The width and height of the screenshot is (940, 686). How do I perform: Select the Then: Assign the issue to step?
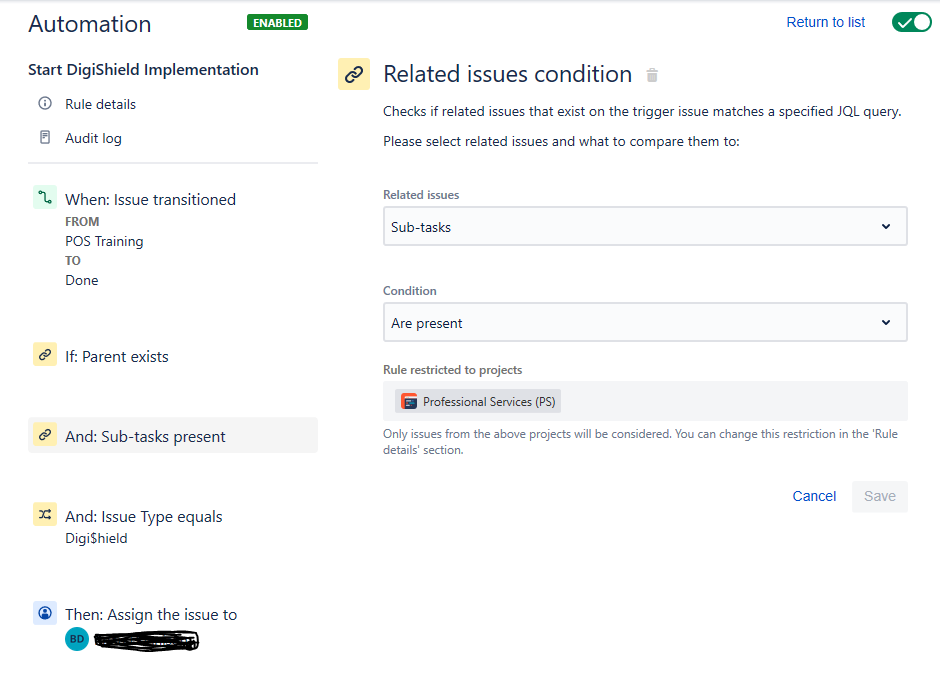[x=150, y=615]
